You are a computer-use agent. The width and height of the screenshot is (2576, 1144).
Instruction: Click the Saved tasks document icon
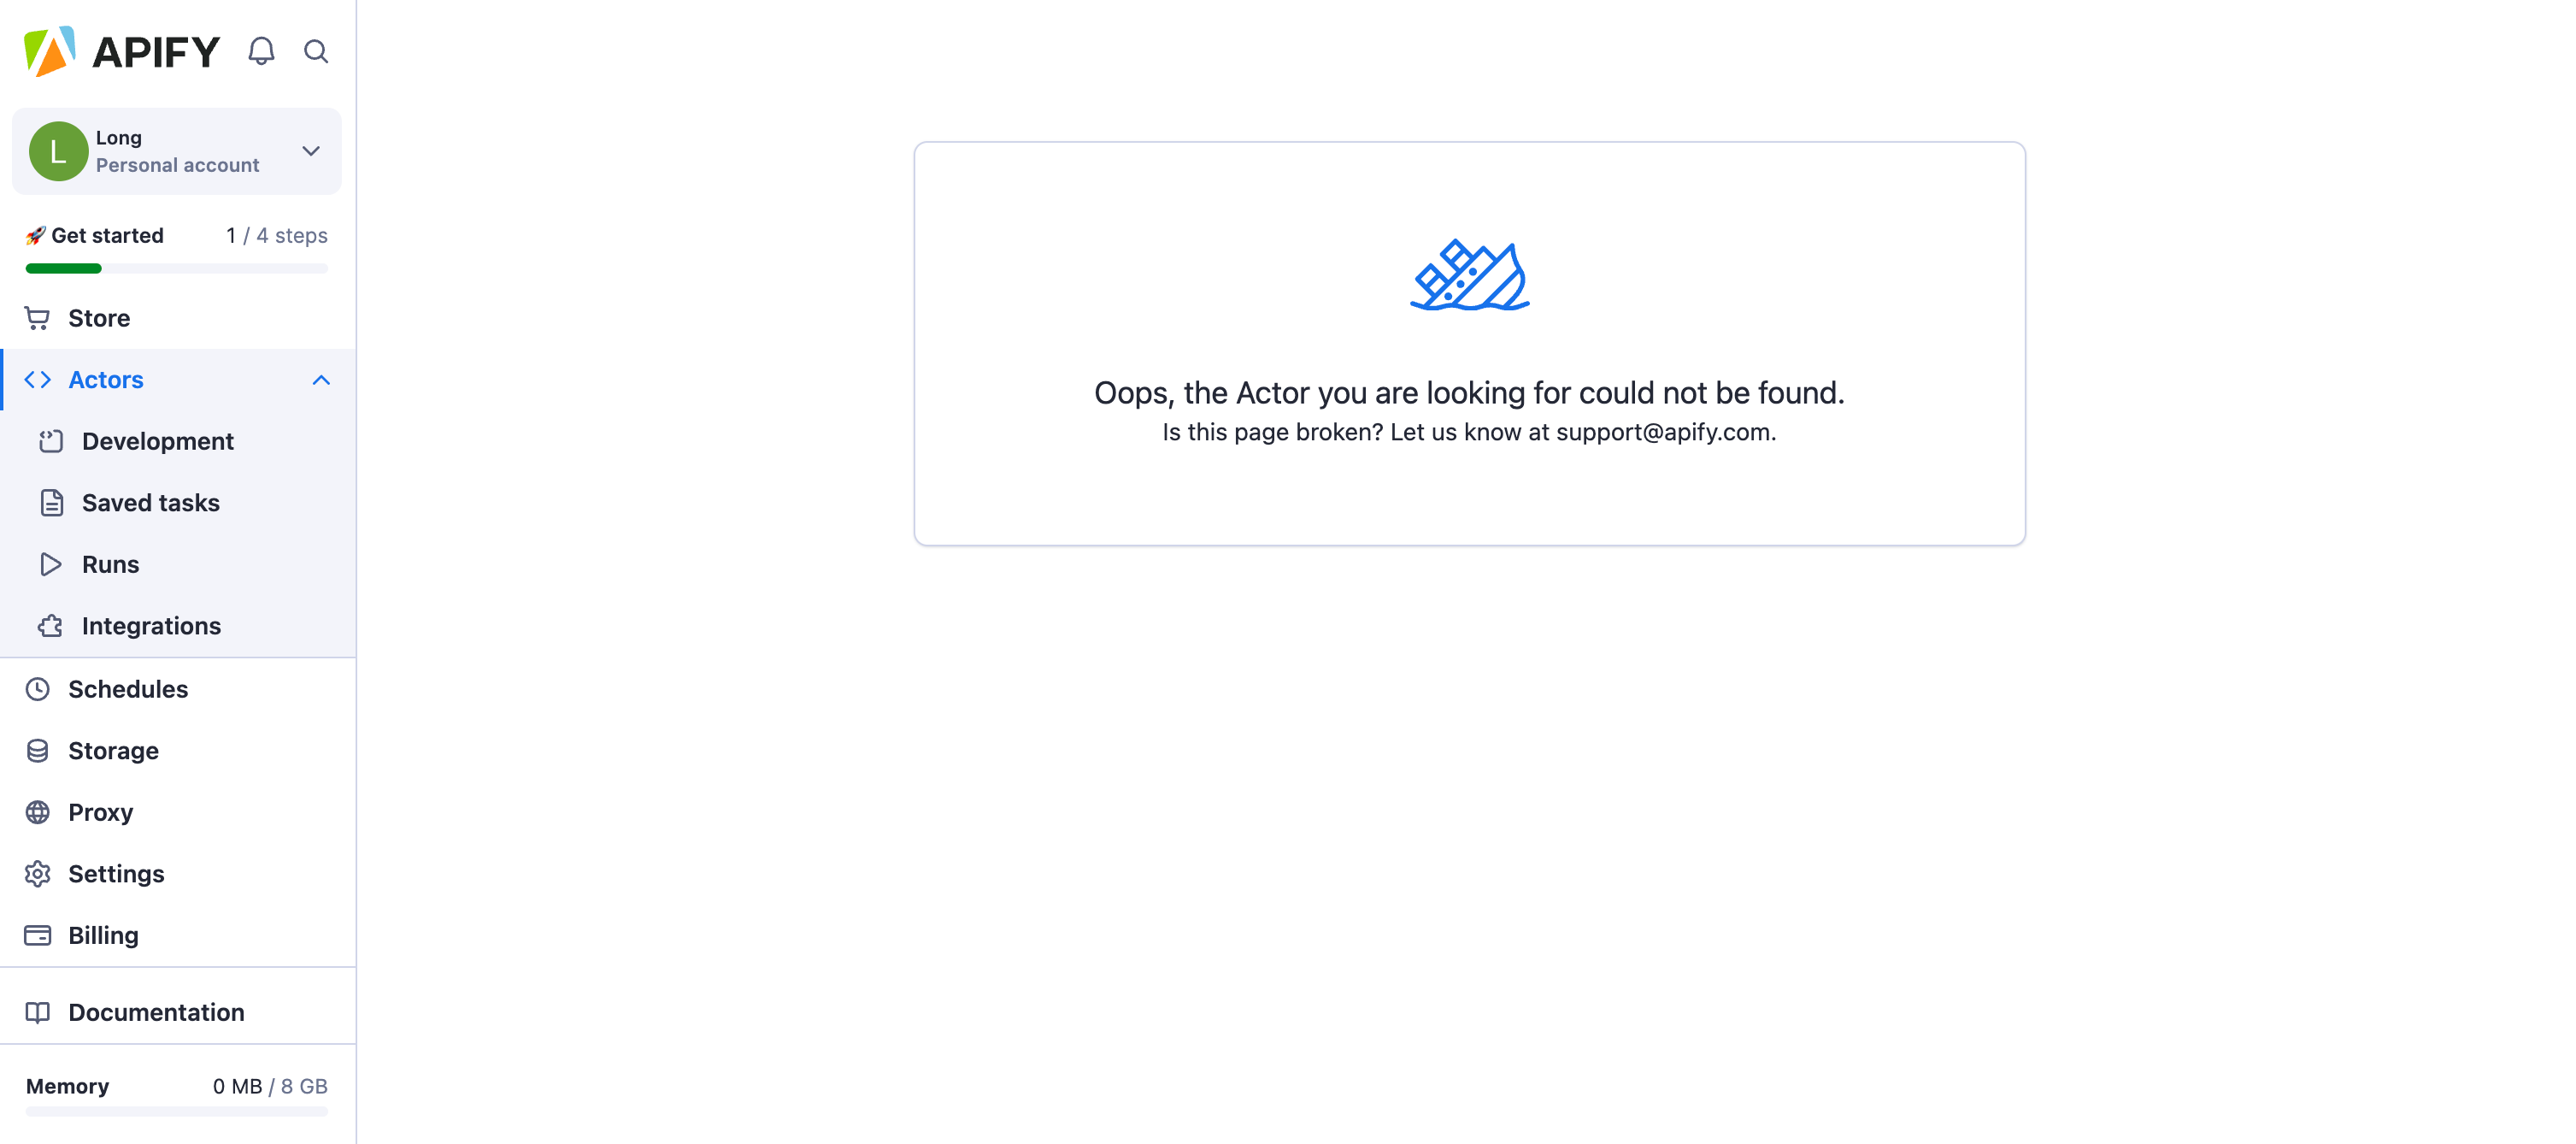pos(51,503)
